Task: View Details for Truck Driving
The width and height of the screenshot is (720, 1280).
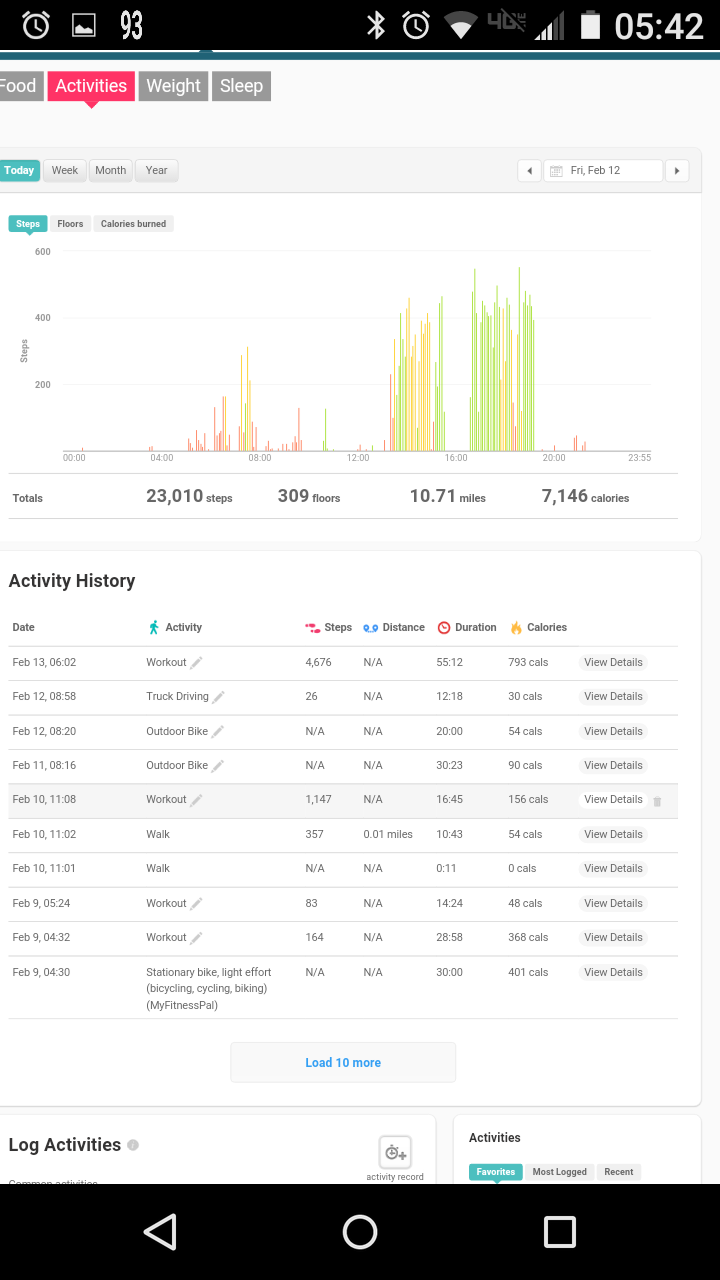Action: click(613, 697)
